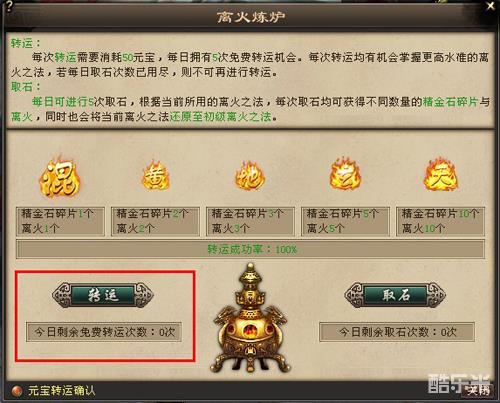This screenshot has width=500, height=403.
Task: Click the 混 flame icon
Action: pyautogui.click(x=60, y=177)
